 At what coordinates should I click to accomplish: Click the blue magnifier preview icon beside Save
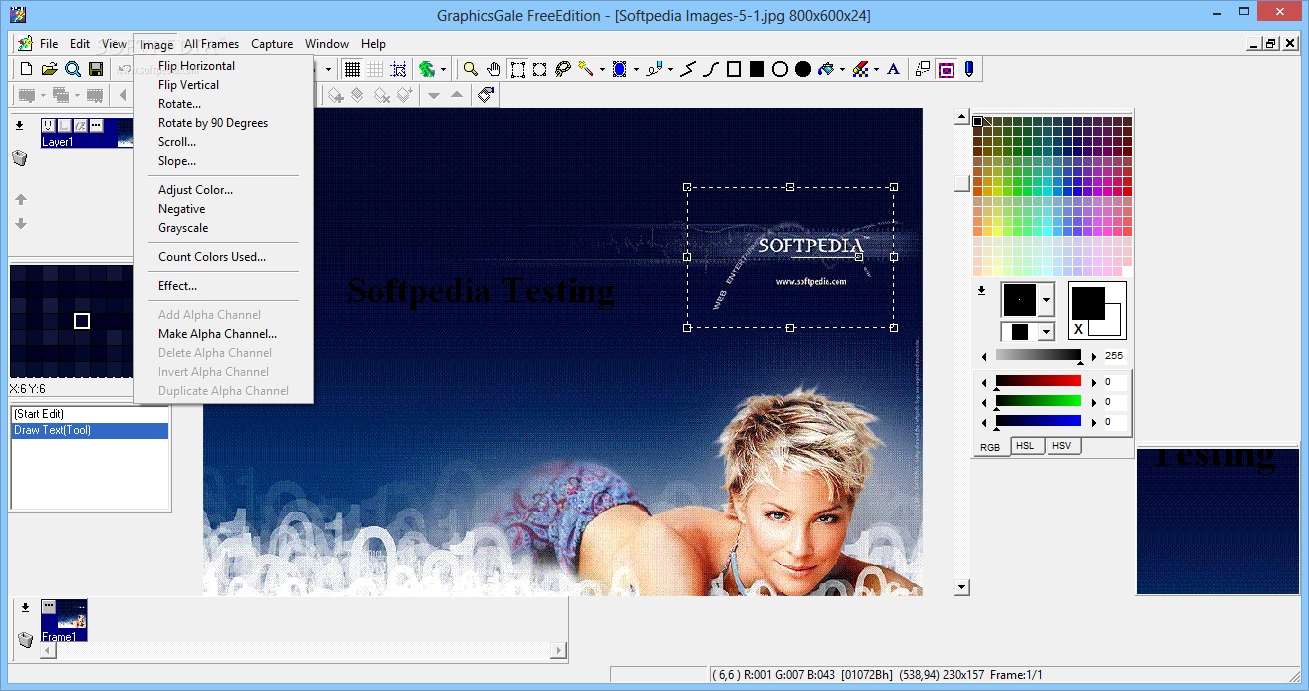pos(73,69)
